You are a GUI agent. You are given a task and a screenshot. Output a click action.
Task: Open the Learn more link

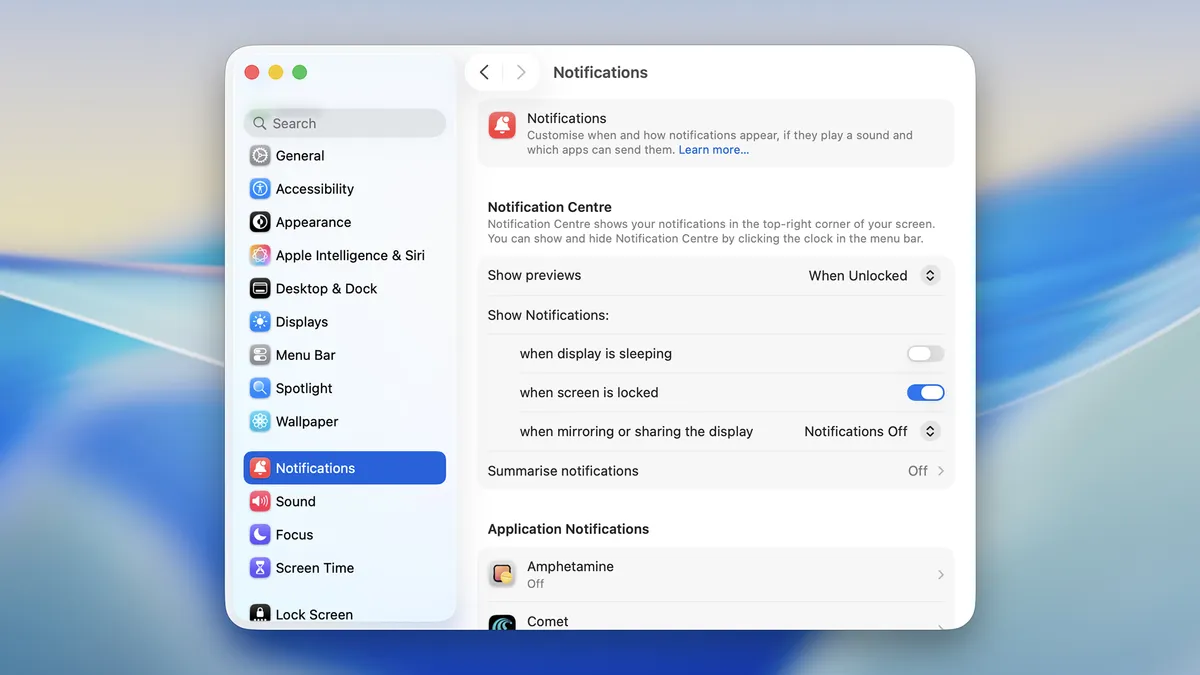(714, 150)
